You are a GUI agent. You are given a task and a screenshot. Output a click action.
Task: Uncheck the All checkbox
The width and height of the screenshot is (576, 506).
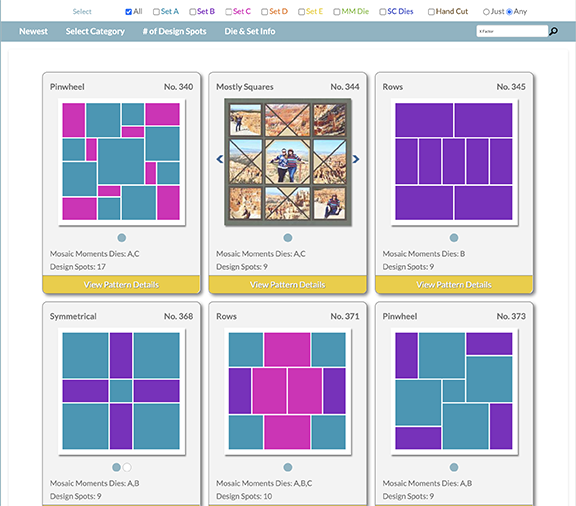point(128,12)
